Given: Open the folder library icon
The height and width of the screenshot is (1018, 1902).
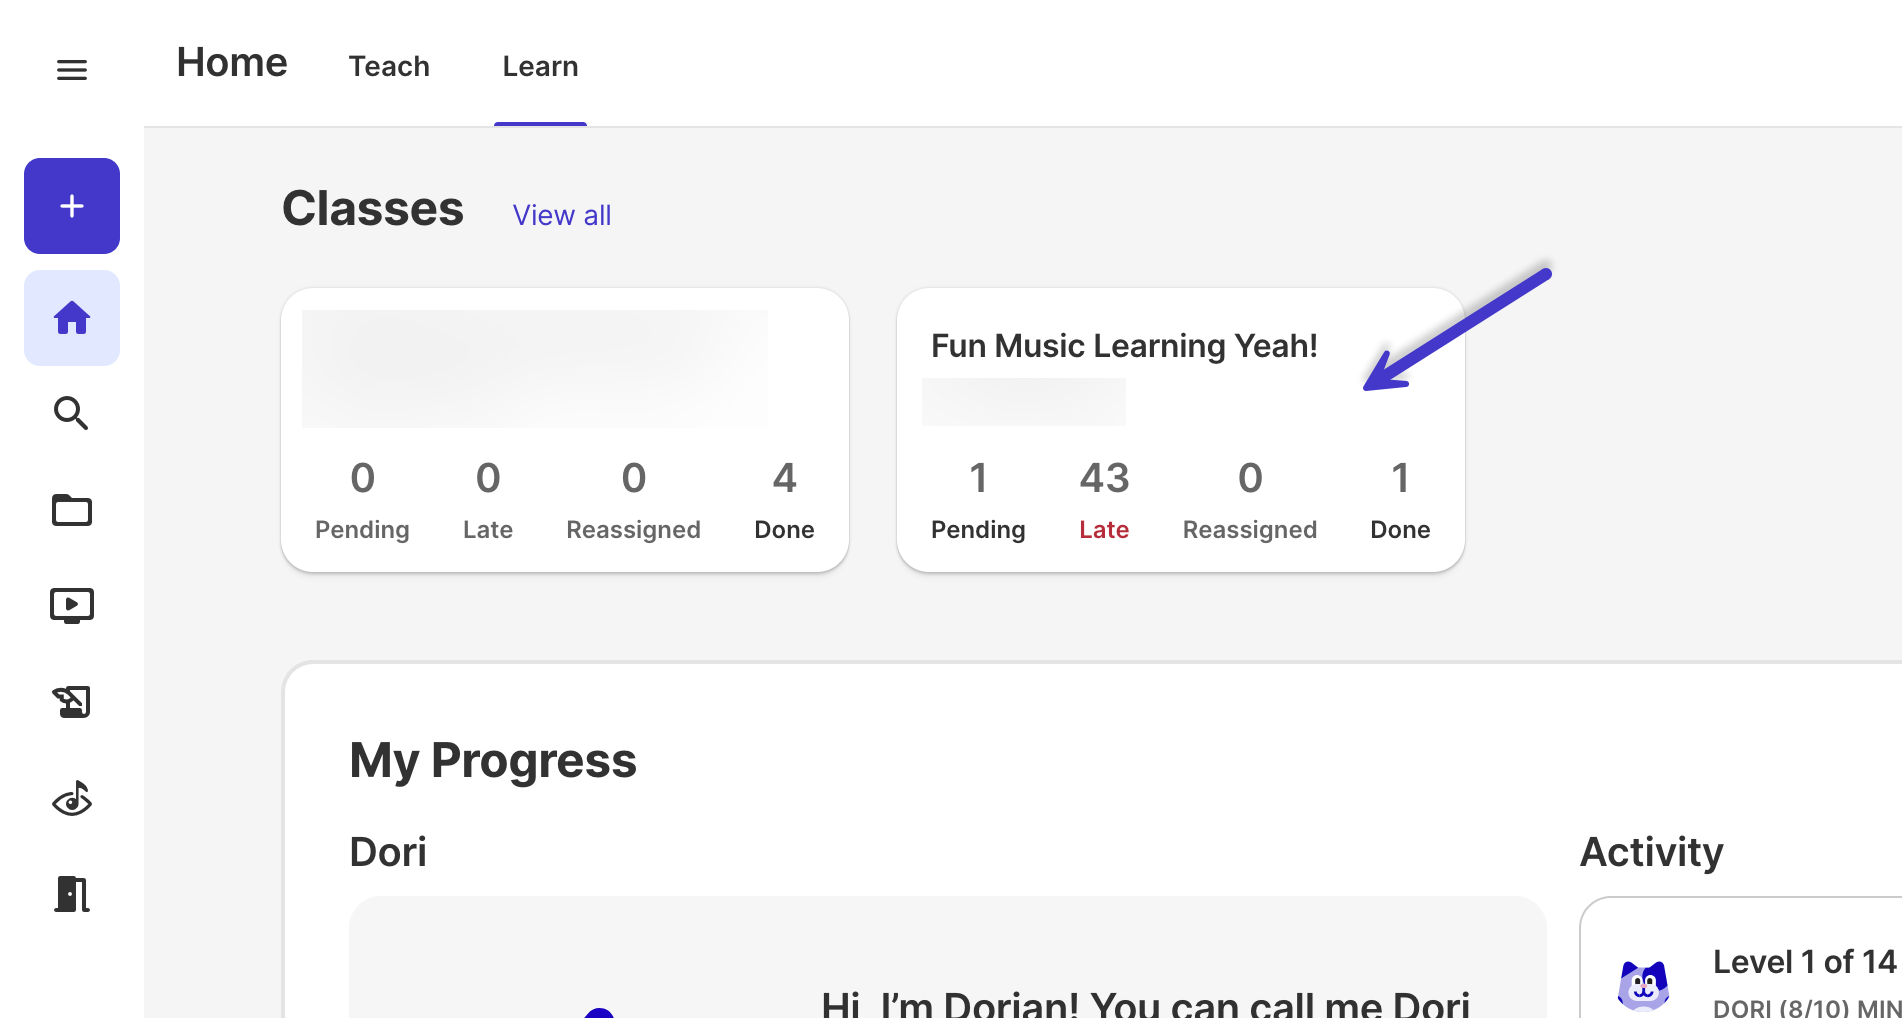Looking at the screenshot, I should point(72,510).
